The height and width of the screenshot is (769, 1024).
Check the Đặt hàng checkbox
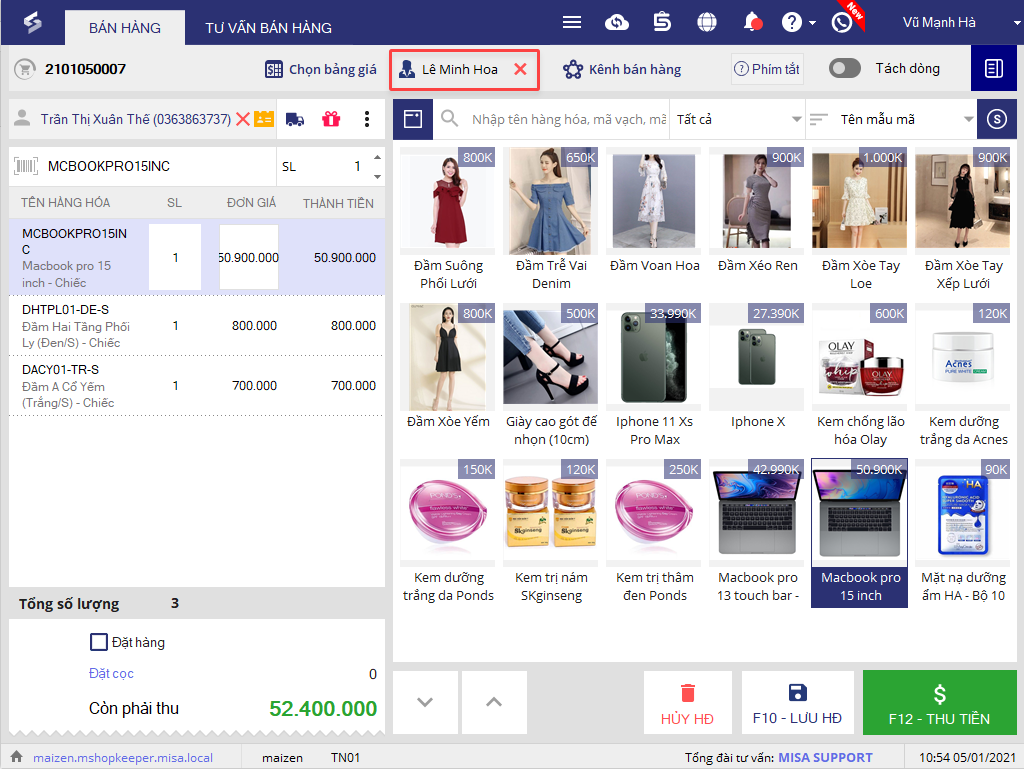tap(99, 642)
